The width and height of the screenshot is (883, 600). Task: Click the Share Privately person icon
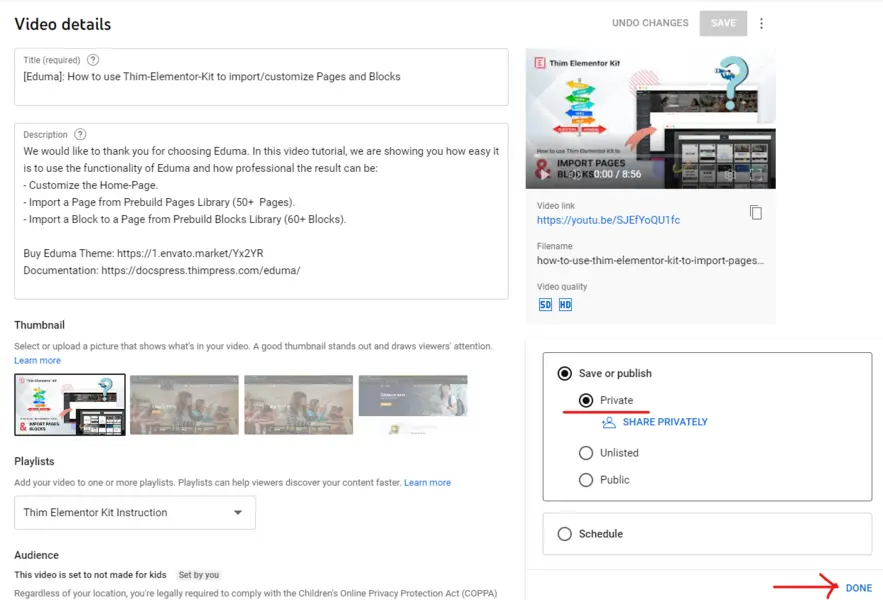pos(609,422)
